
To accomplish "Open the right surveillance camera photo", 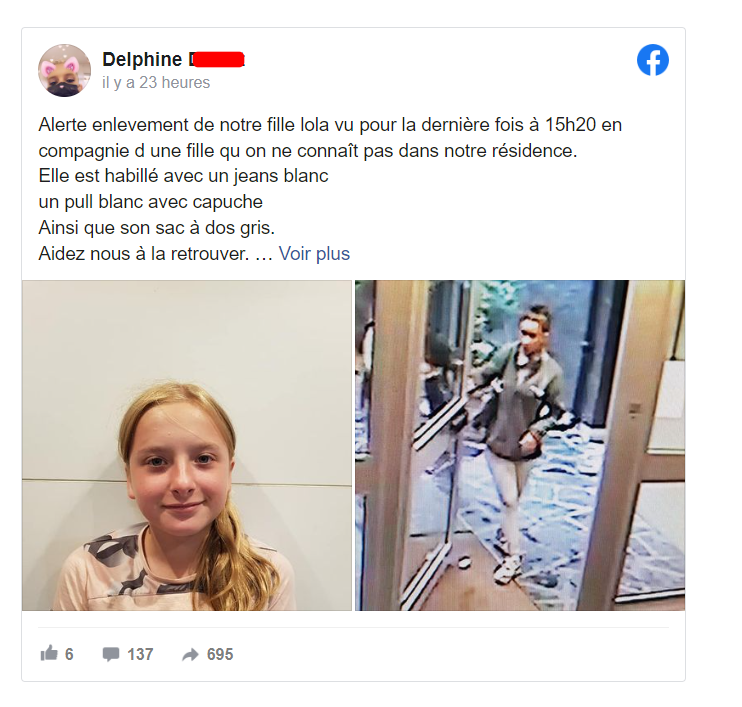I will 520,445.
